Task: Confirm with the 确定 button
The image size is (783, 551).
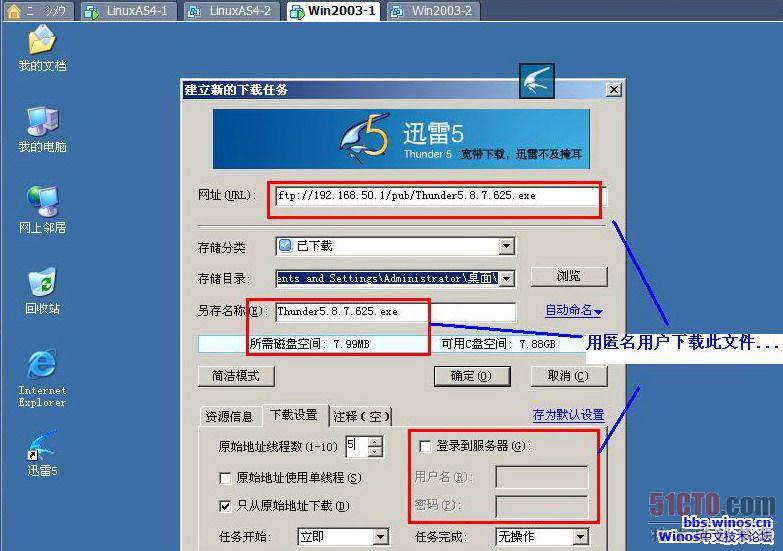Action: [x=472, y=376]
